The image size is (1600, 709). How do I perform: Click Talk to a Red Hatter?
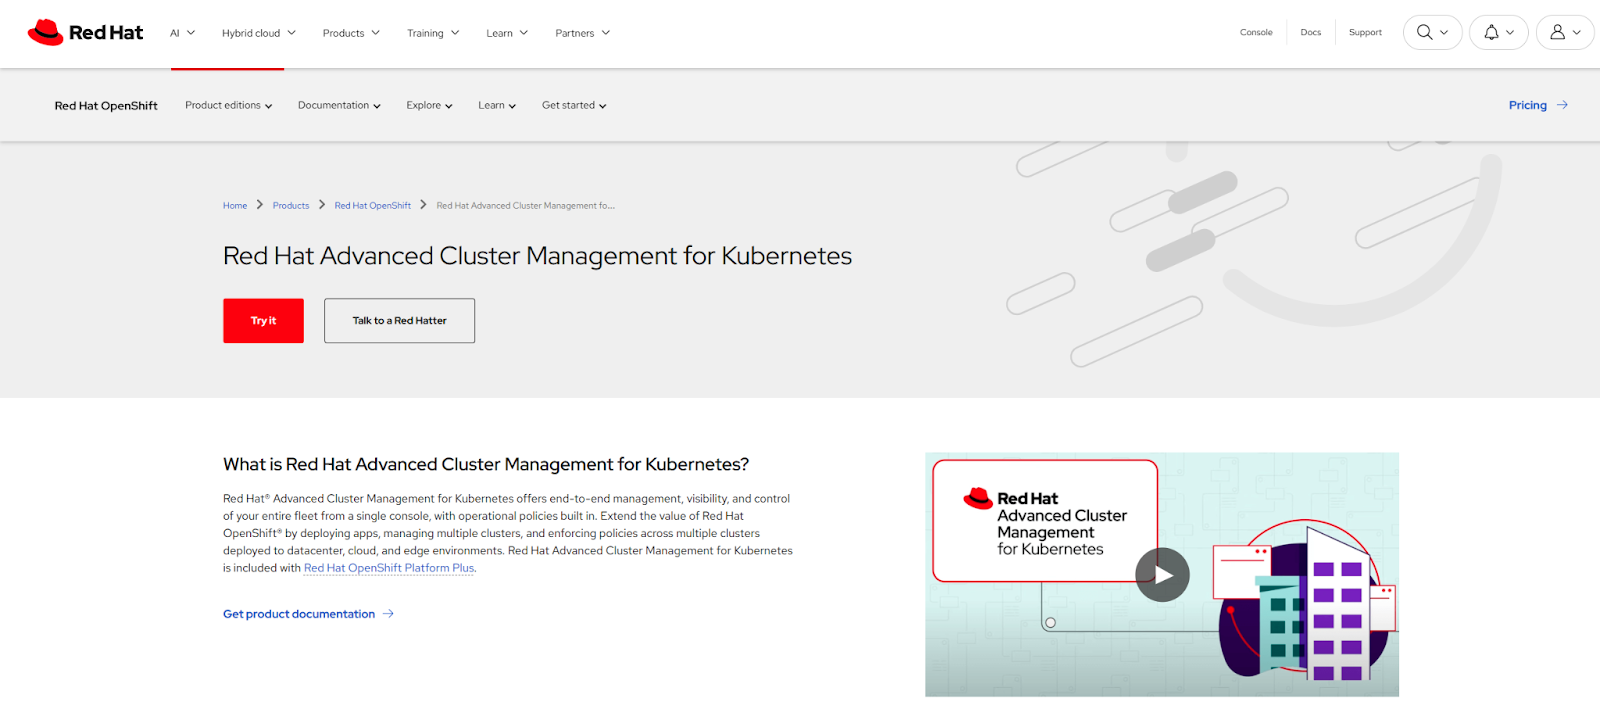[399, 321]
